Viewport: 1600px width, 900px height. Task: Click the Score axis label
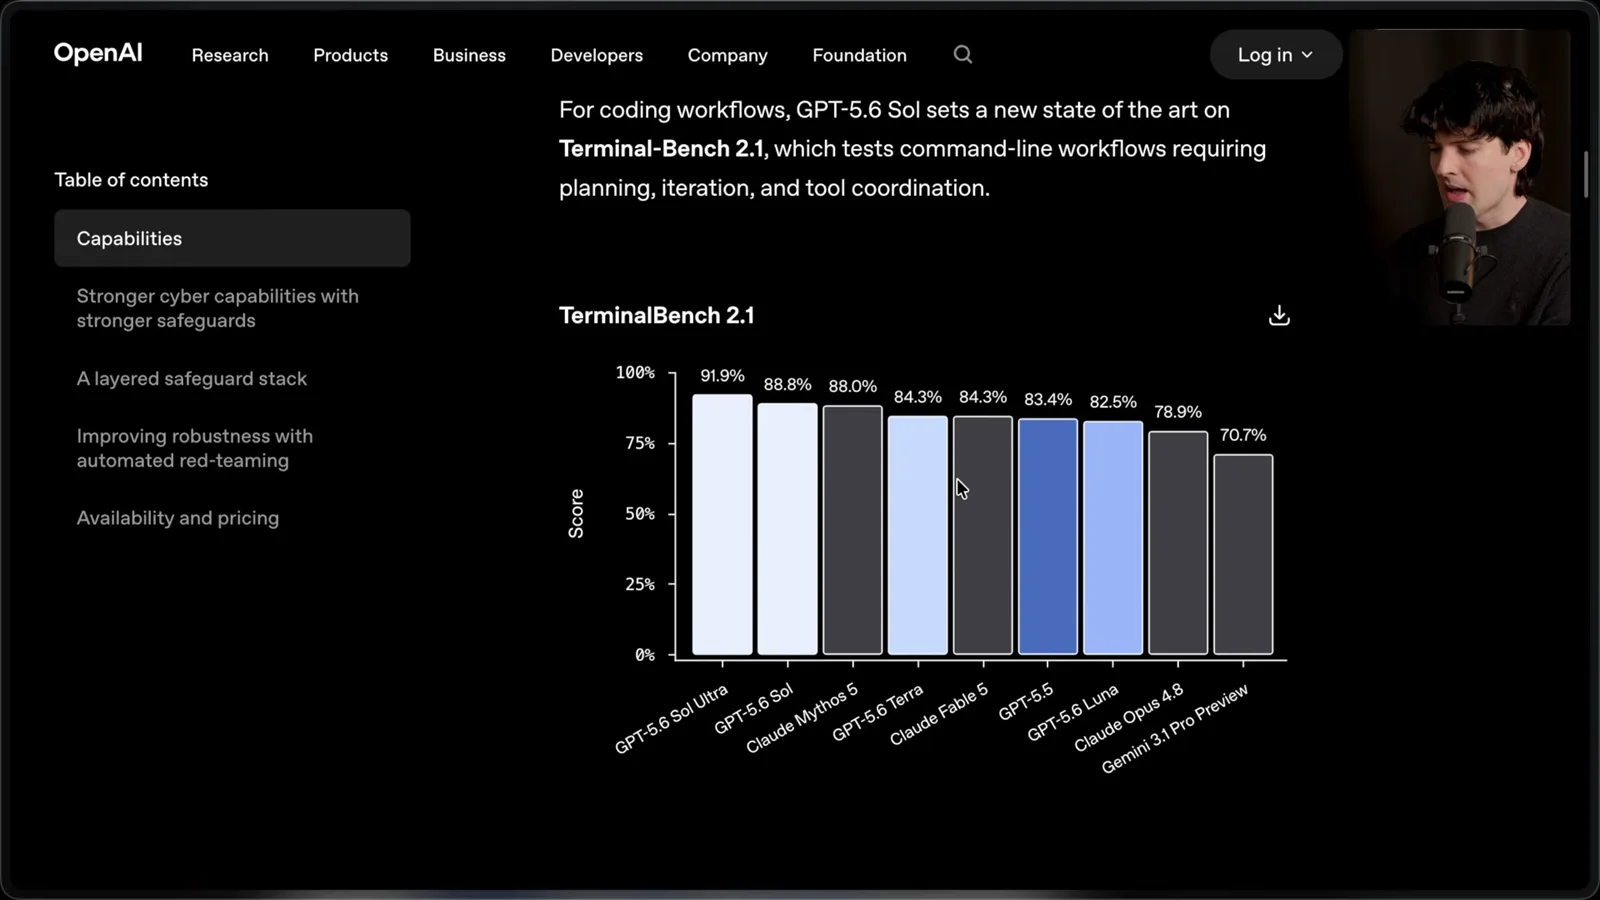point(576,514)
